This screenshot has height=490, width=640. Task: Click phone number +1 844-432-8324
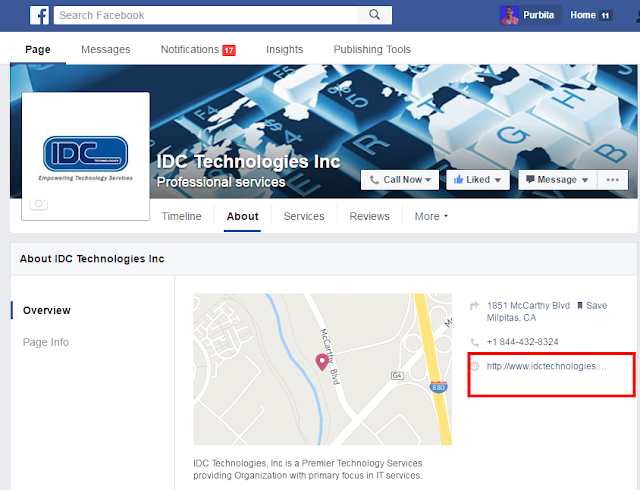tap(522, 342)
